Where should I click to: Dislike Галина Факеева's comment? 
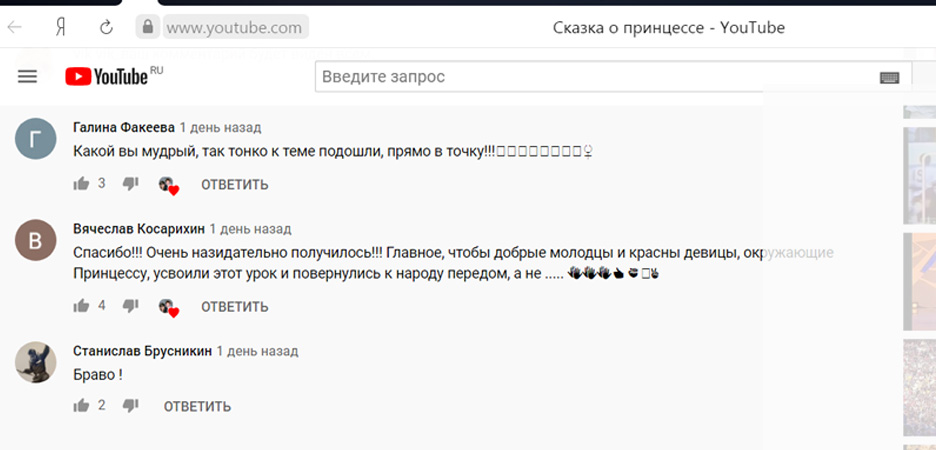[130, 184]
